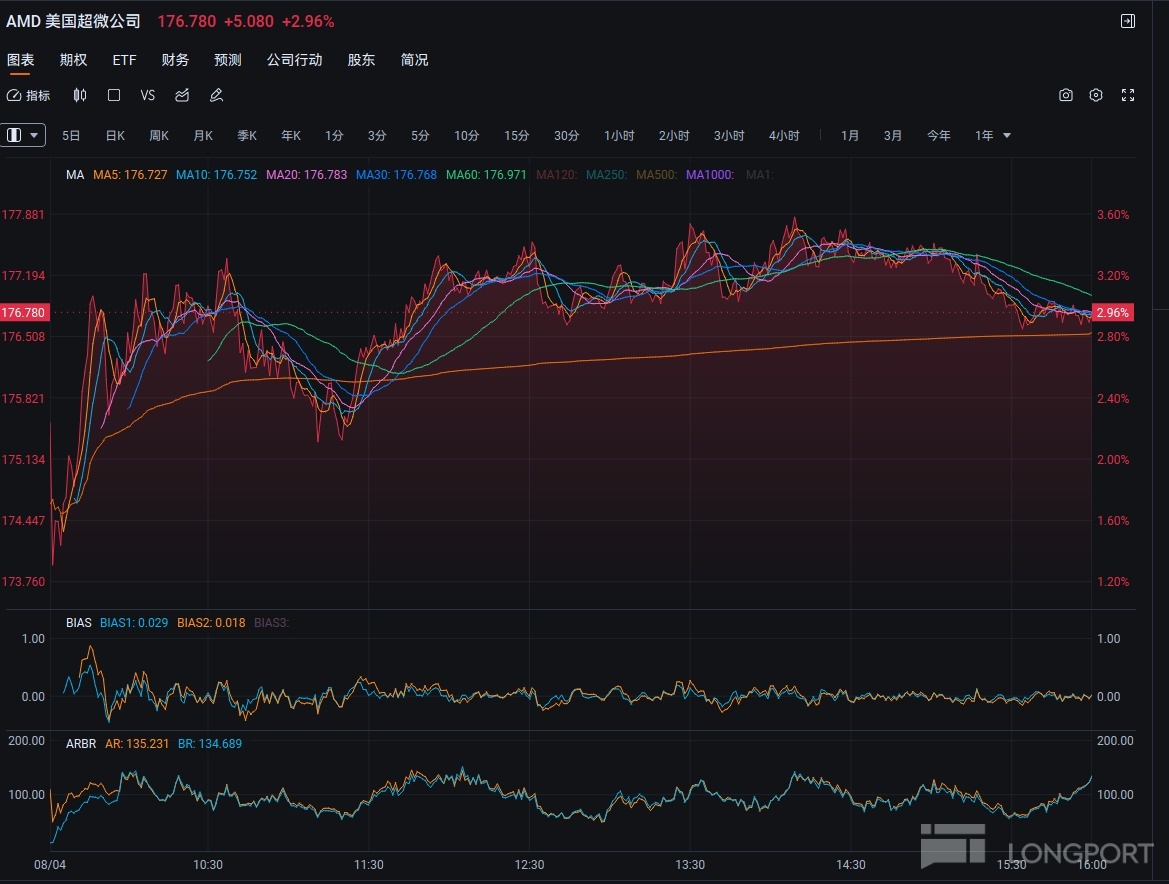Open chart settings gear icon
The width and height of the screenshot is (1169, 884).
tap(1096, 95)
